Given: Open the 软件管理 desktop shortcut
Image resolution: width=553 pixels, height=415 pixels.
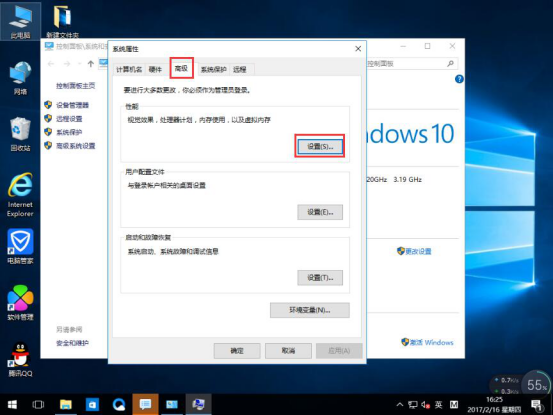Looking at the screenshot, I should [x=20, y=303].
